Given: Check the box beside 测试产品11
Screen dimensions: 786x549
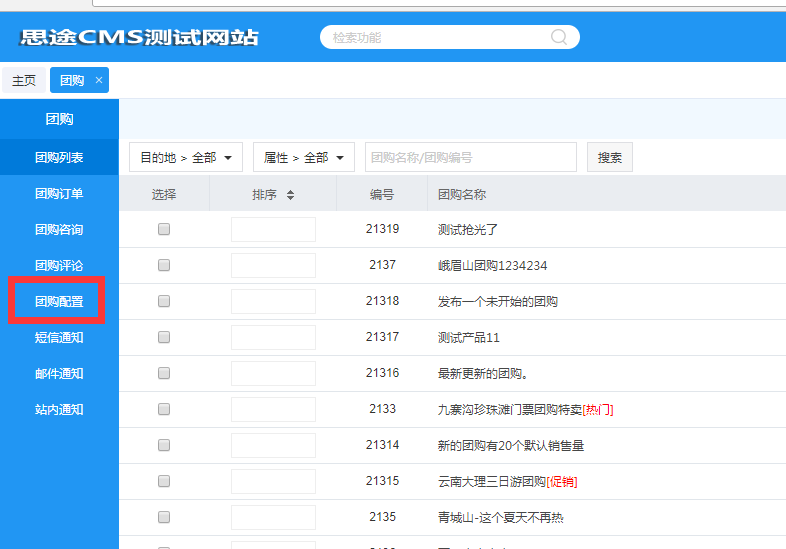Looking at the screenshot, I should point(164,337).
